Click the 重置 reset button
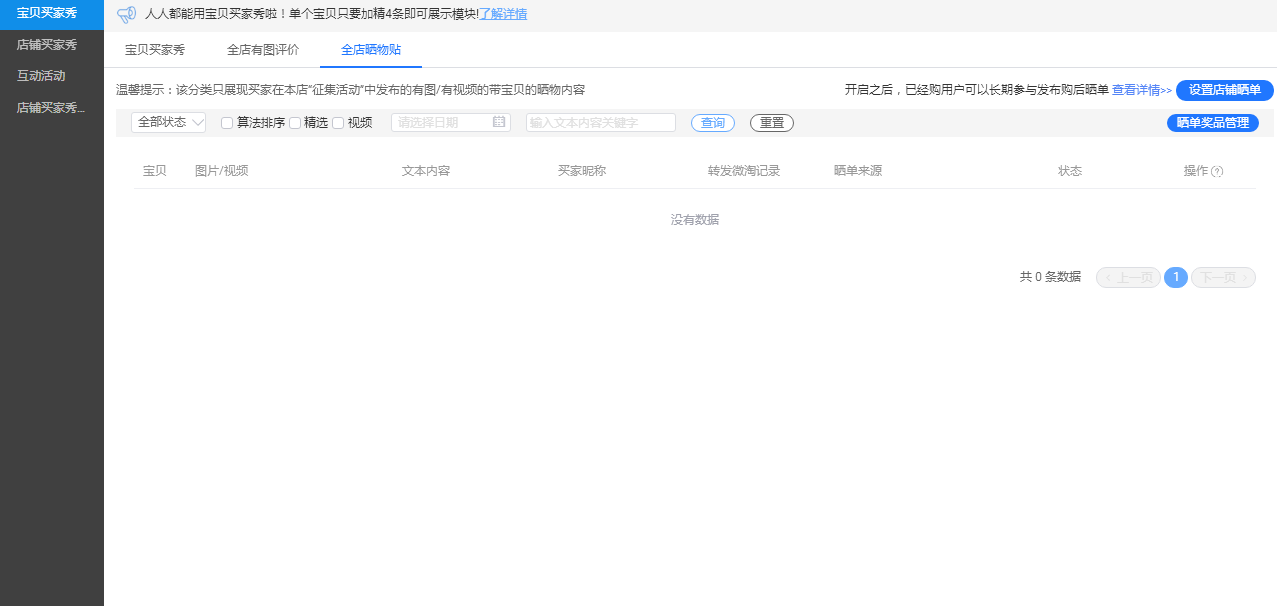The height and width of the screenshot is (606, 1277). pyautogui.click(x=771, y=122)
